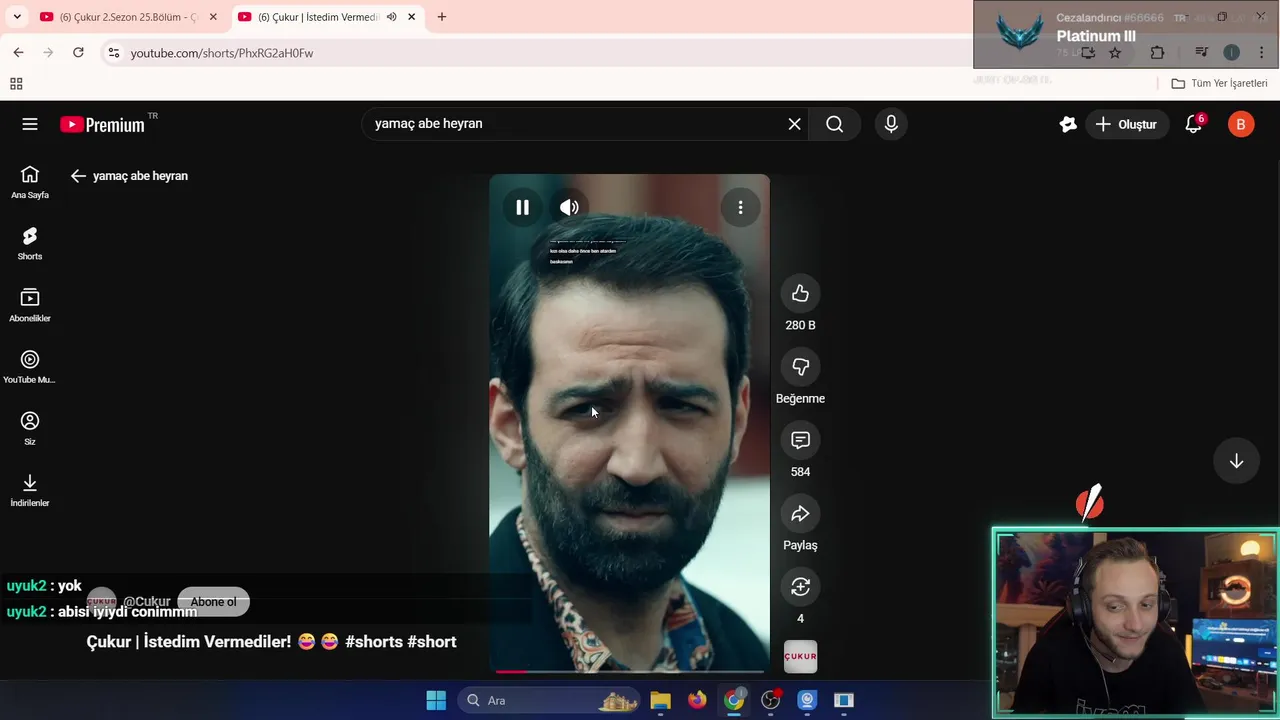Open Abonelikler in the sidebar
The height and width of the screenshot is (720, 1280).
(x=30, y=305)
